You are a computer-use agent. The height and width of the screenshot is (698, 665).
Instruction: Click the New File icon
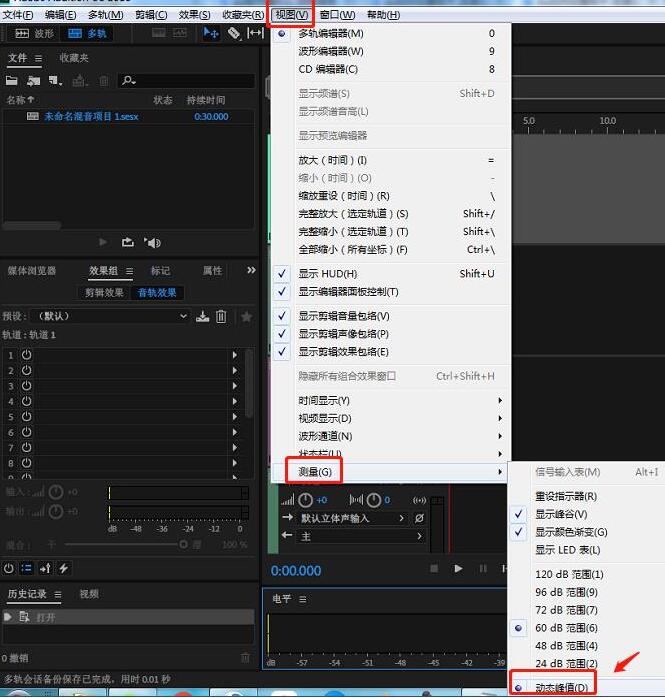click(55, 81)
